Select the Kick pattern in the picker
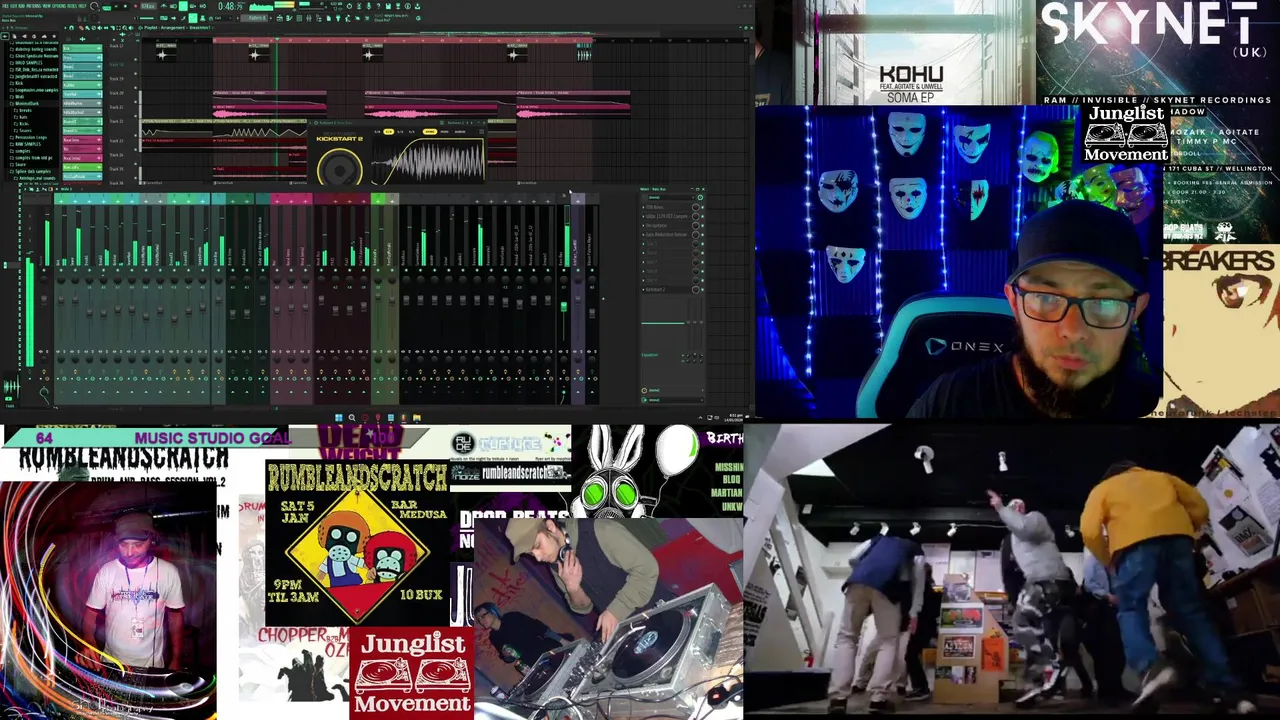 click(82, 48)
